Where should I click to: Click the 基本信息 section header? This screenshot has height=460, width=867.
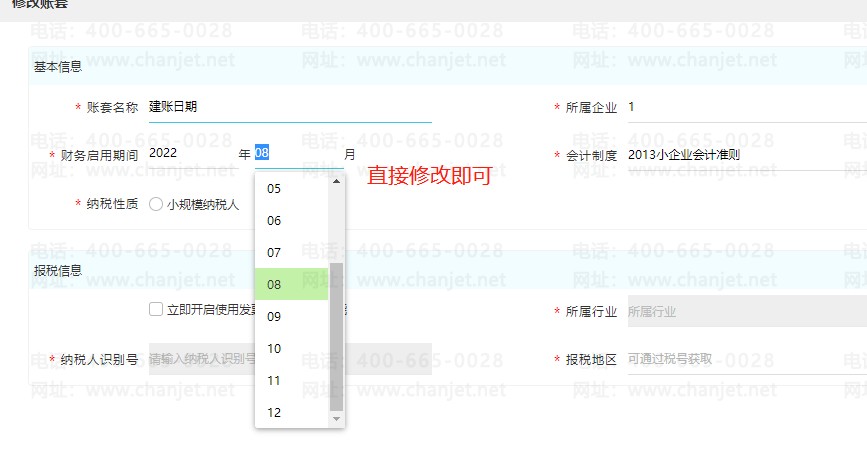(58, 67)
